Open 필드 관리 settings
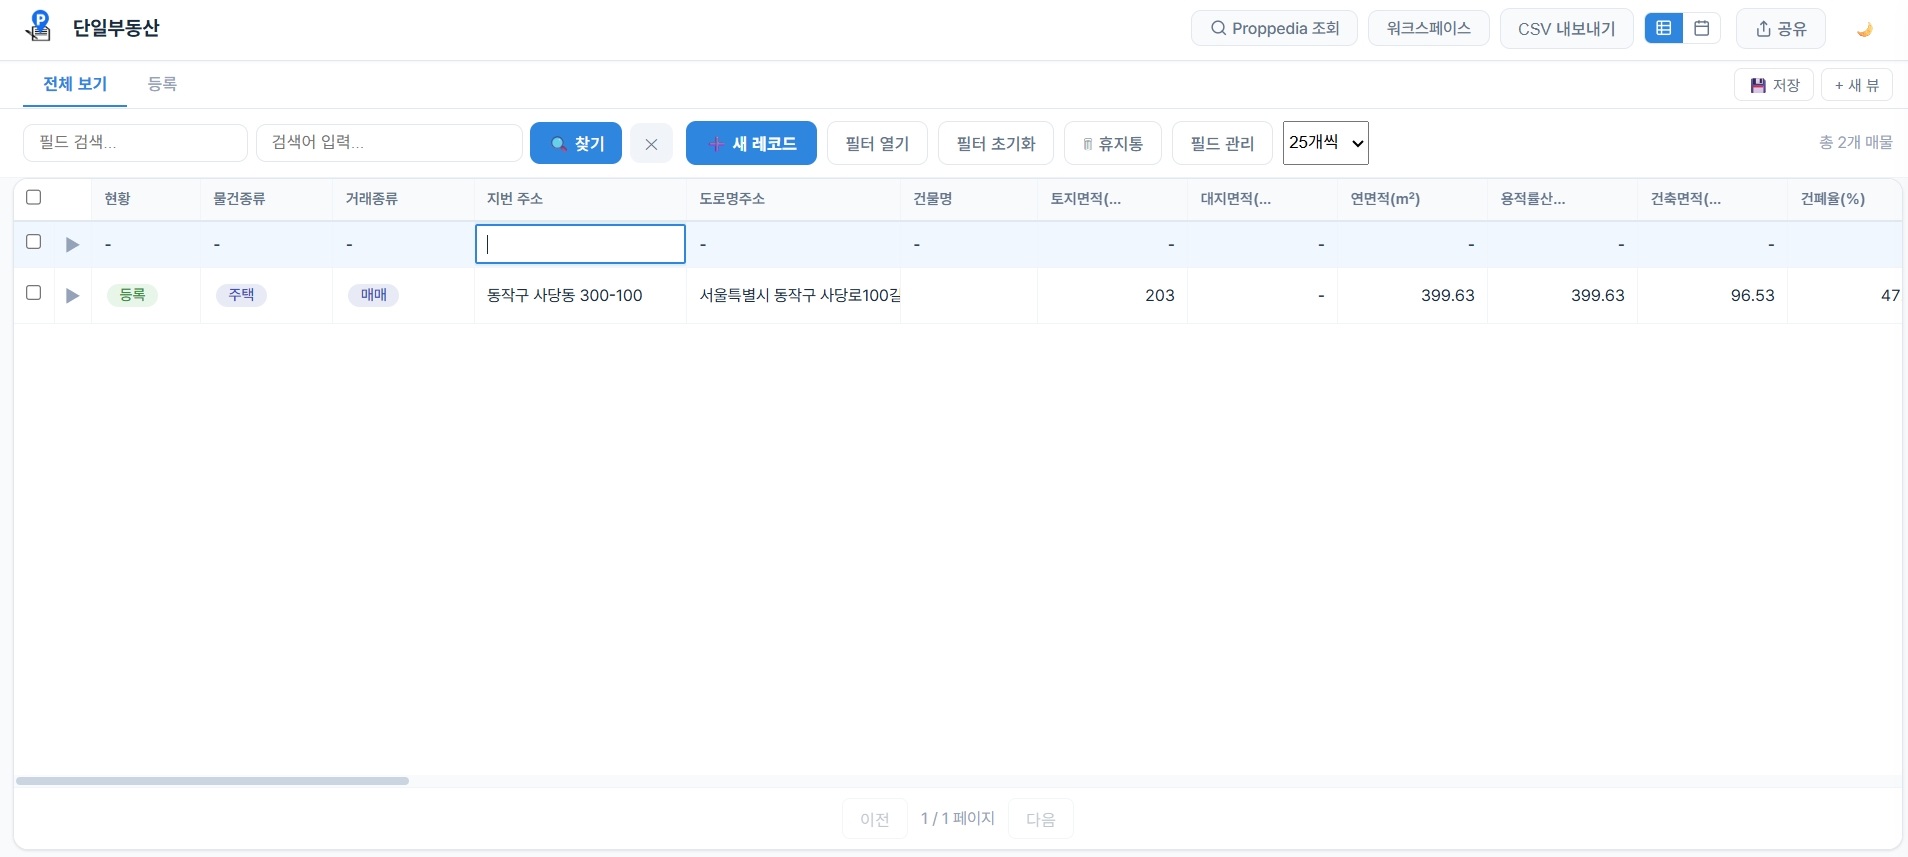Viewport: 1908px width, 857px height. (1222, 143)
